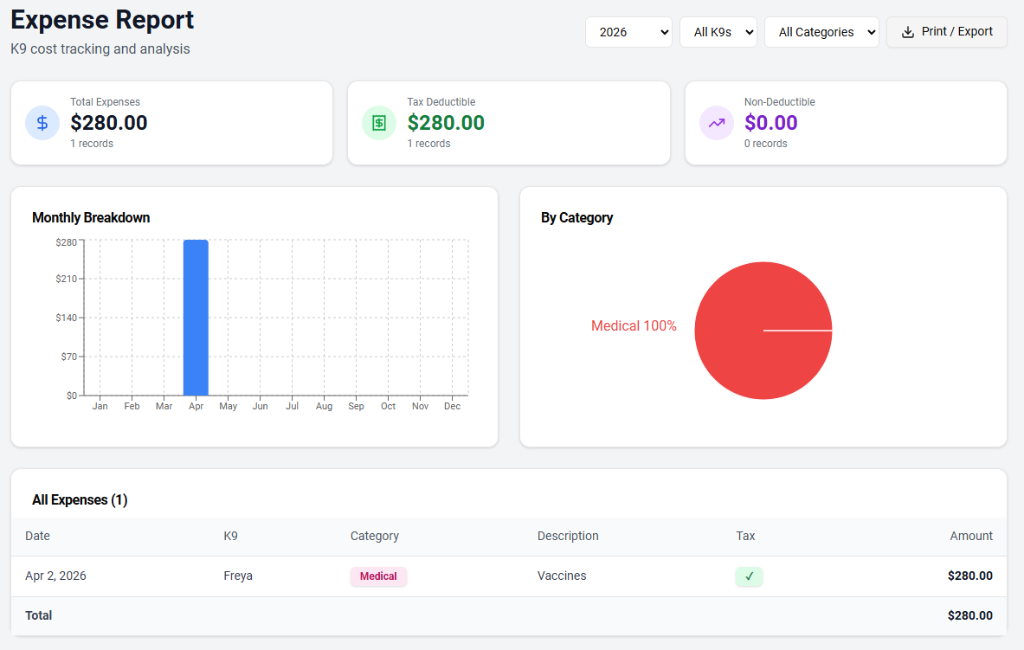Click the $280.00 amount in Vaccines row
Screen dimensions: 1024x650
point(970,576)
